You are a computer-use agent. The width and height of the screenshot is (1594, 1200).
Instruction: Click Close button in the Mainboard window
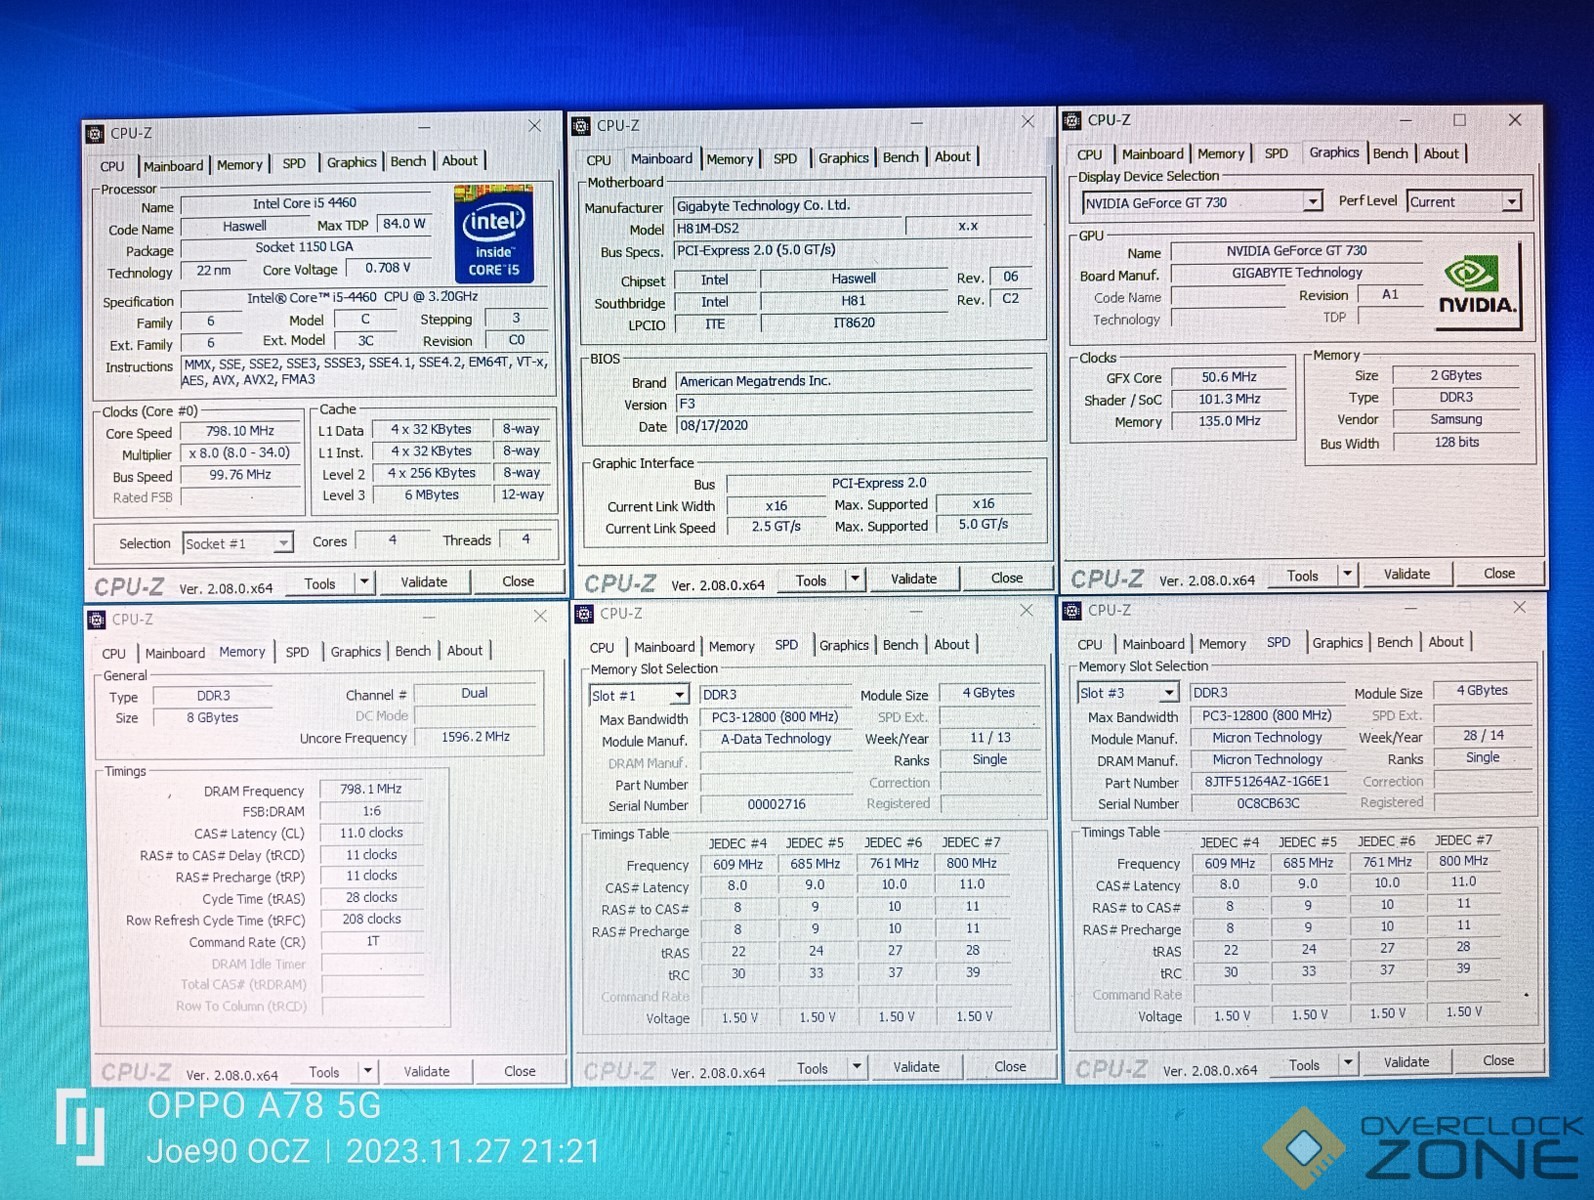click(1006, 578)
